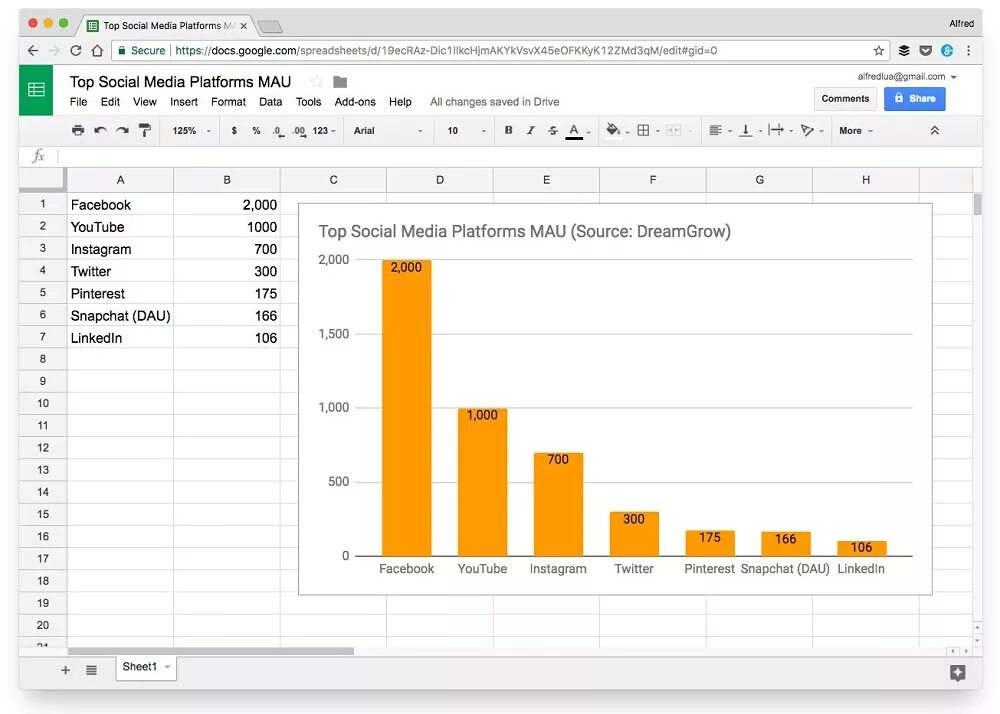
Task: Bookmark page with star in address bar
Action: tap(878, 50)
